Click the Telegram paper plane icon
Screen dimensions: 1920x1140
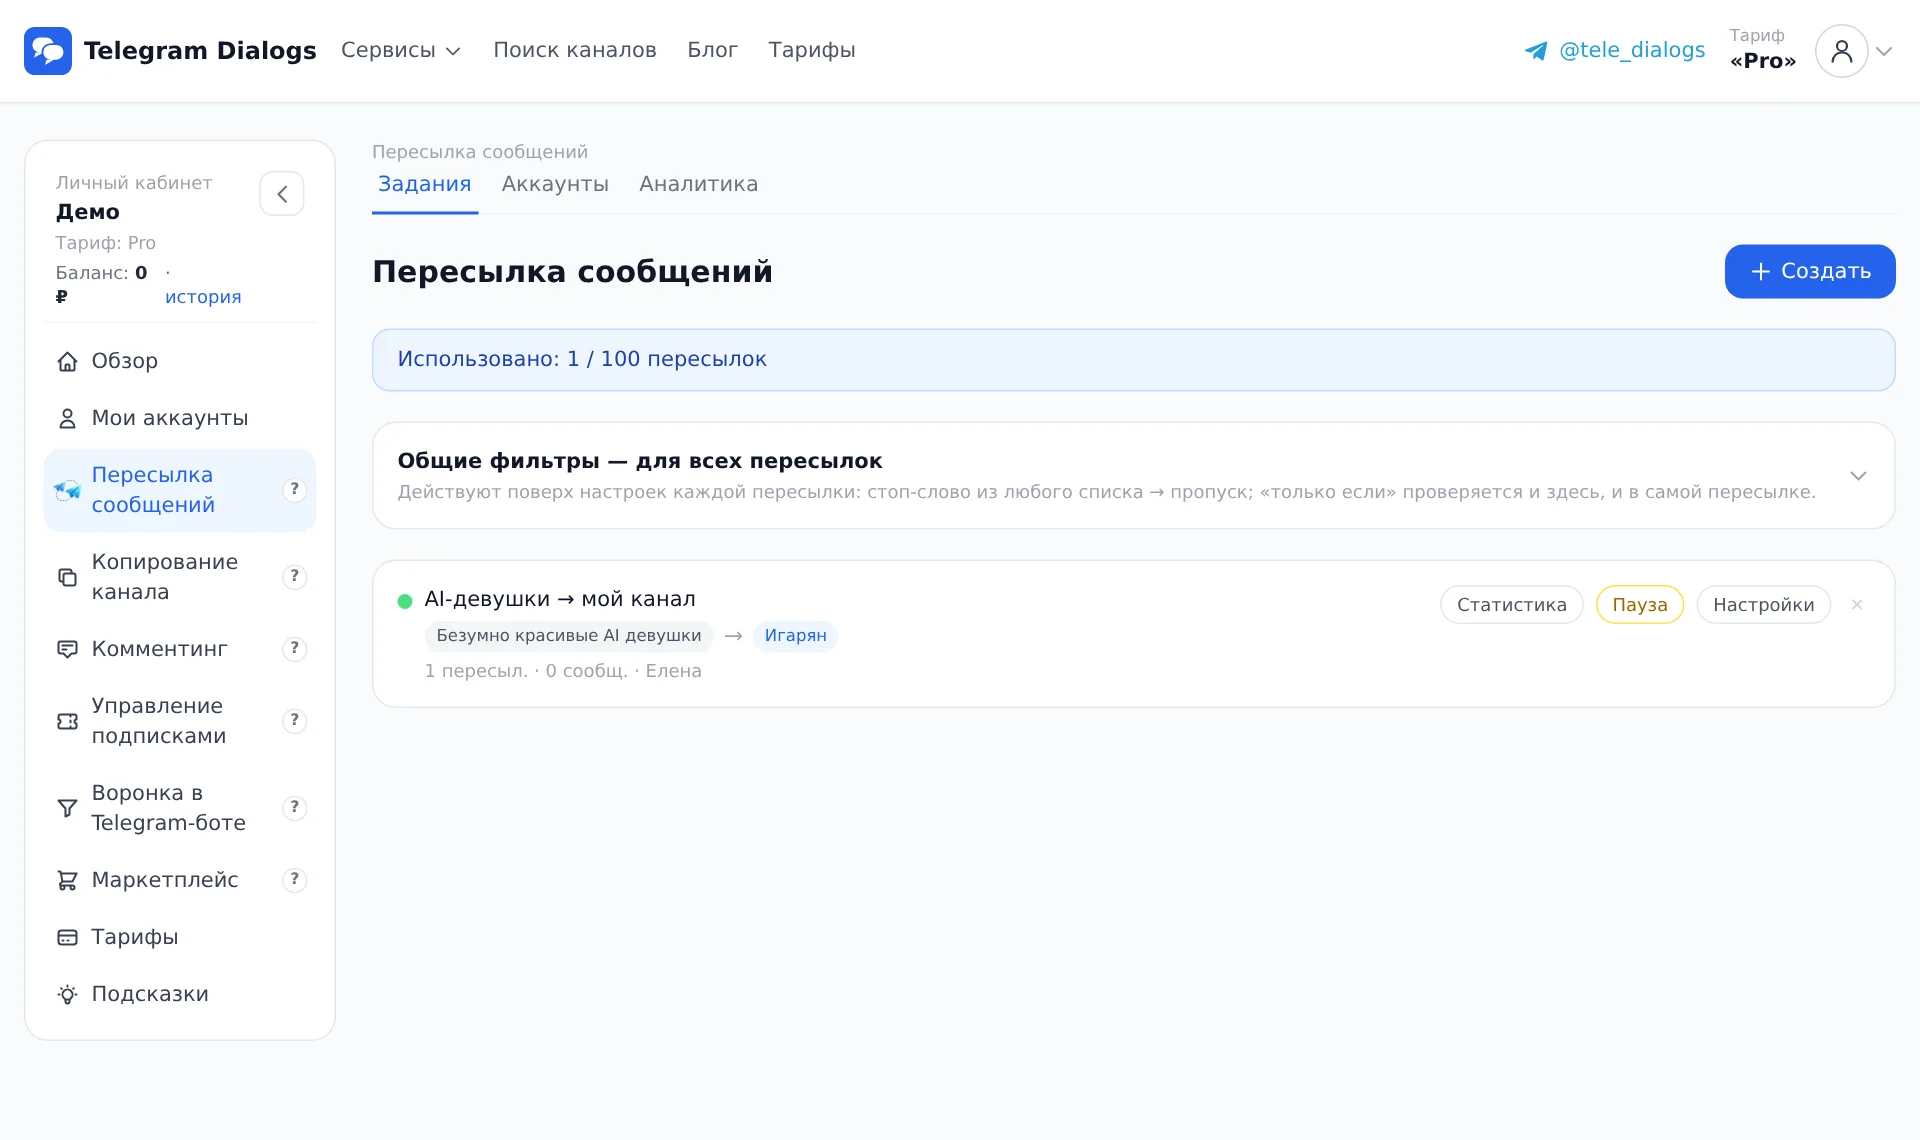[x=1536, y=51]
